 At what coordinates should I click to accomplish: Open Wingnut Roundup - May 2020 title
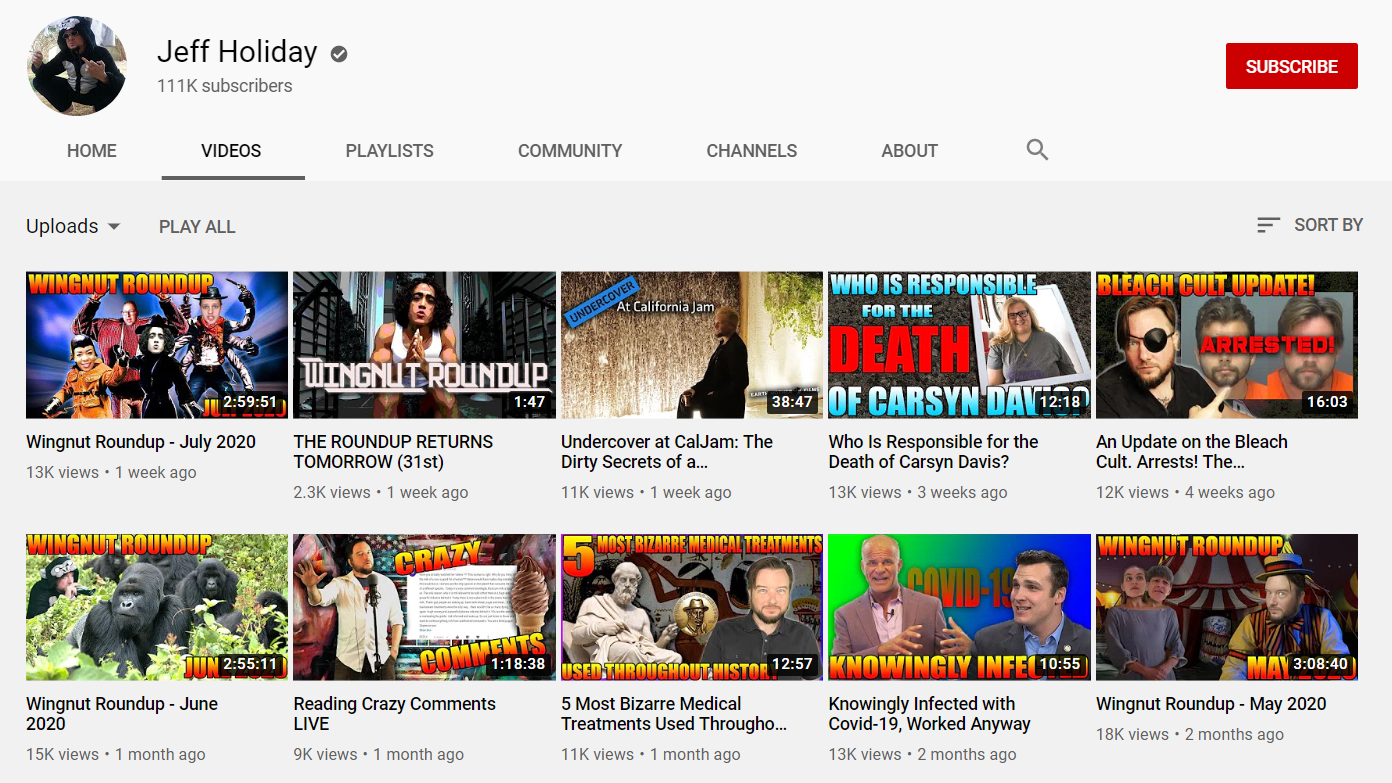pos(1211,704)
